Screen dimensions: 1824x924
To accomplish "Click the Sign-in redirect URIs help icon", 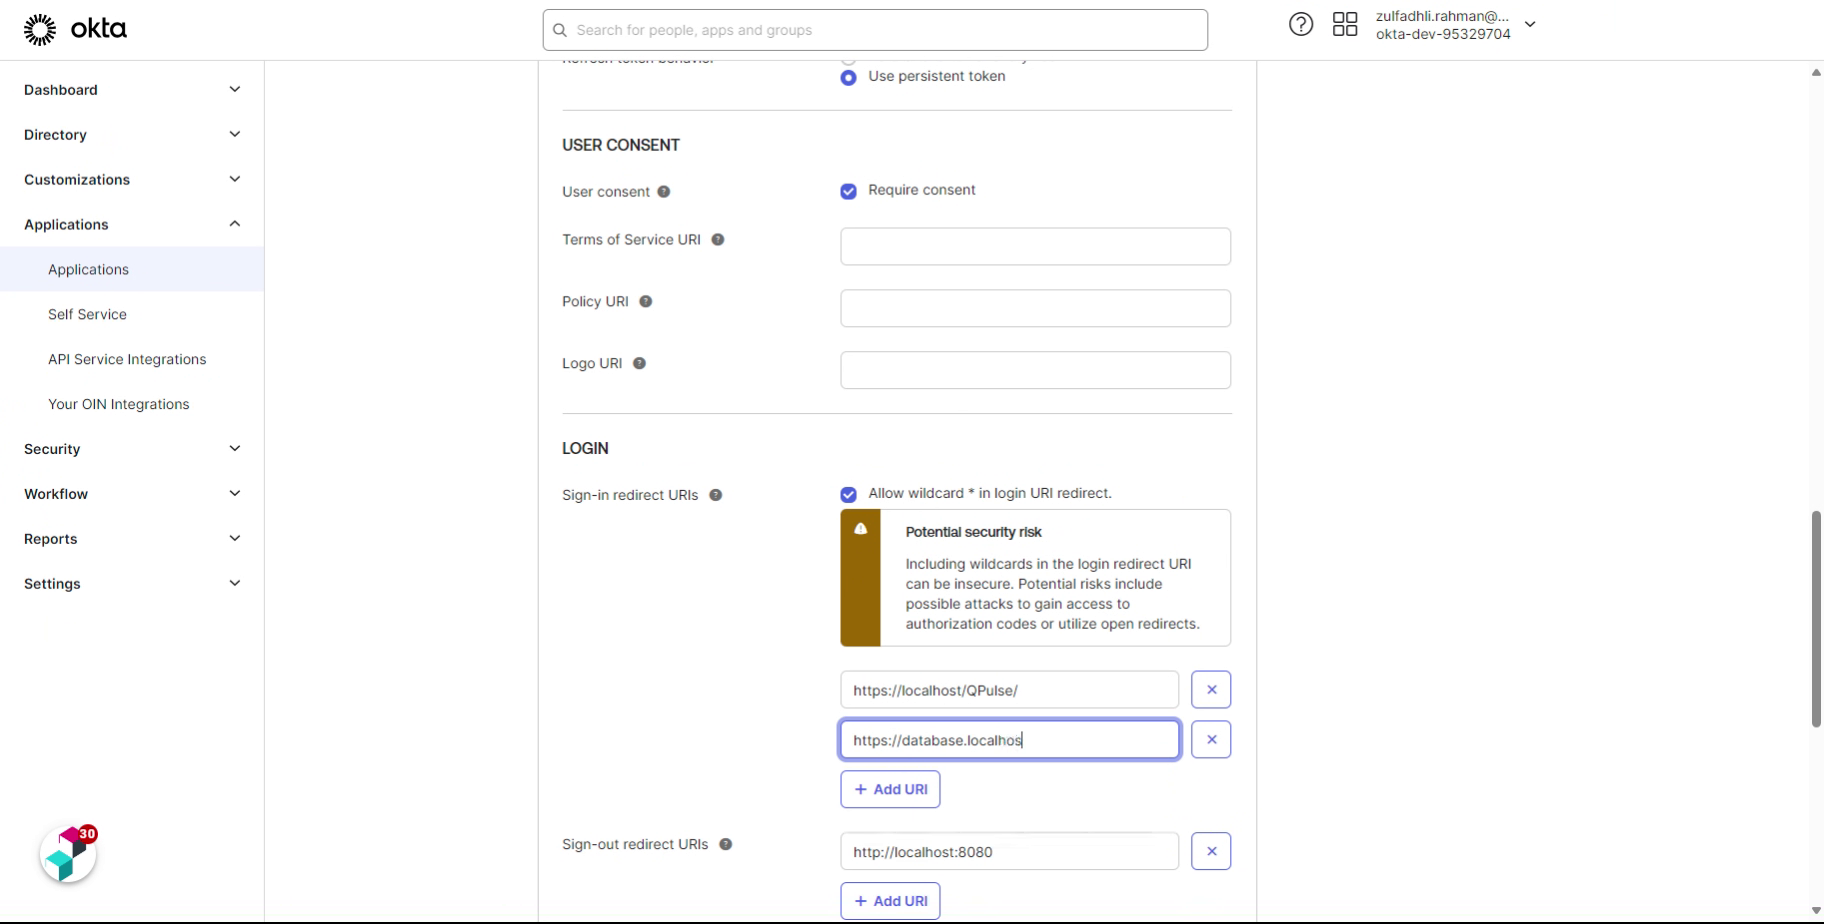I will tap(717, 494).
